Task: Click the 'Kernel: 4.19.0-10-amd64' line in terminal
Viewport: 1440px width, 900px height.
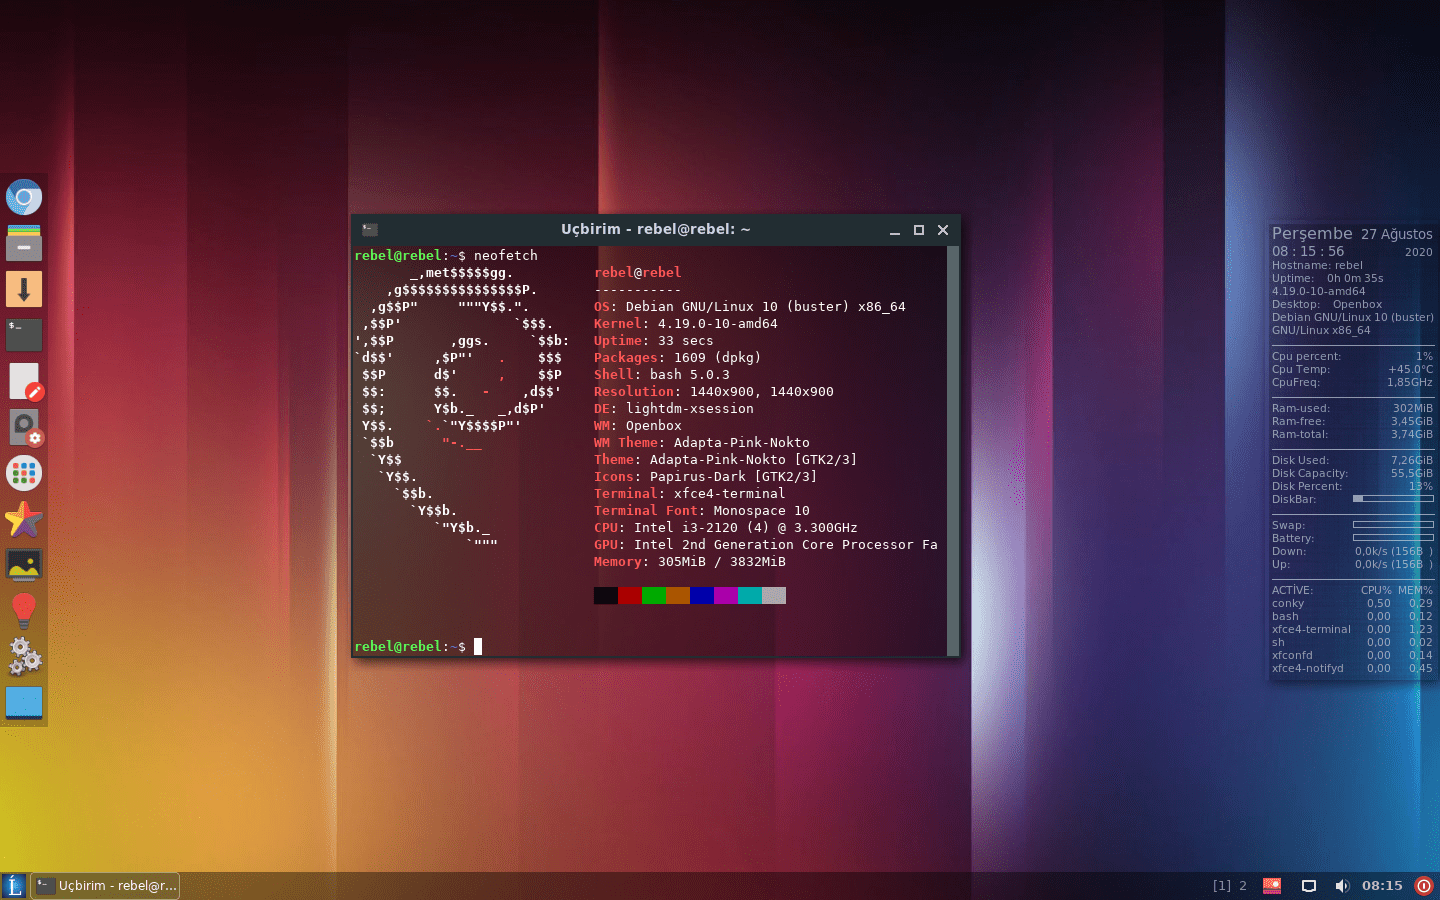Action: (x=686, y=324)
